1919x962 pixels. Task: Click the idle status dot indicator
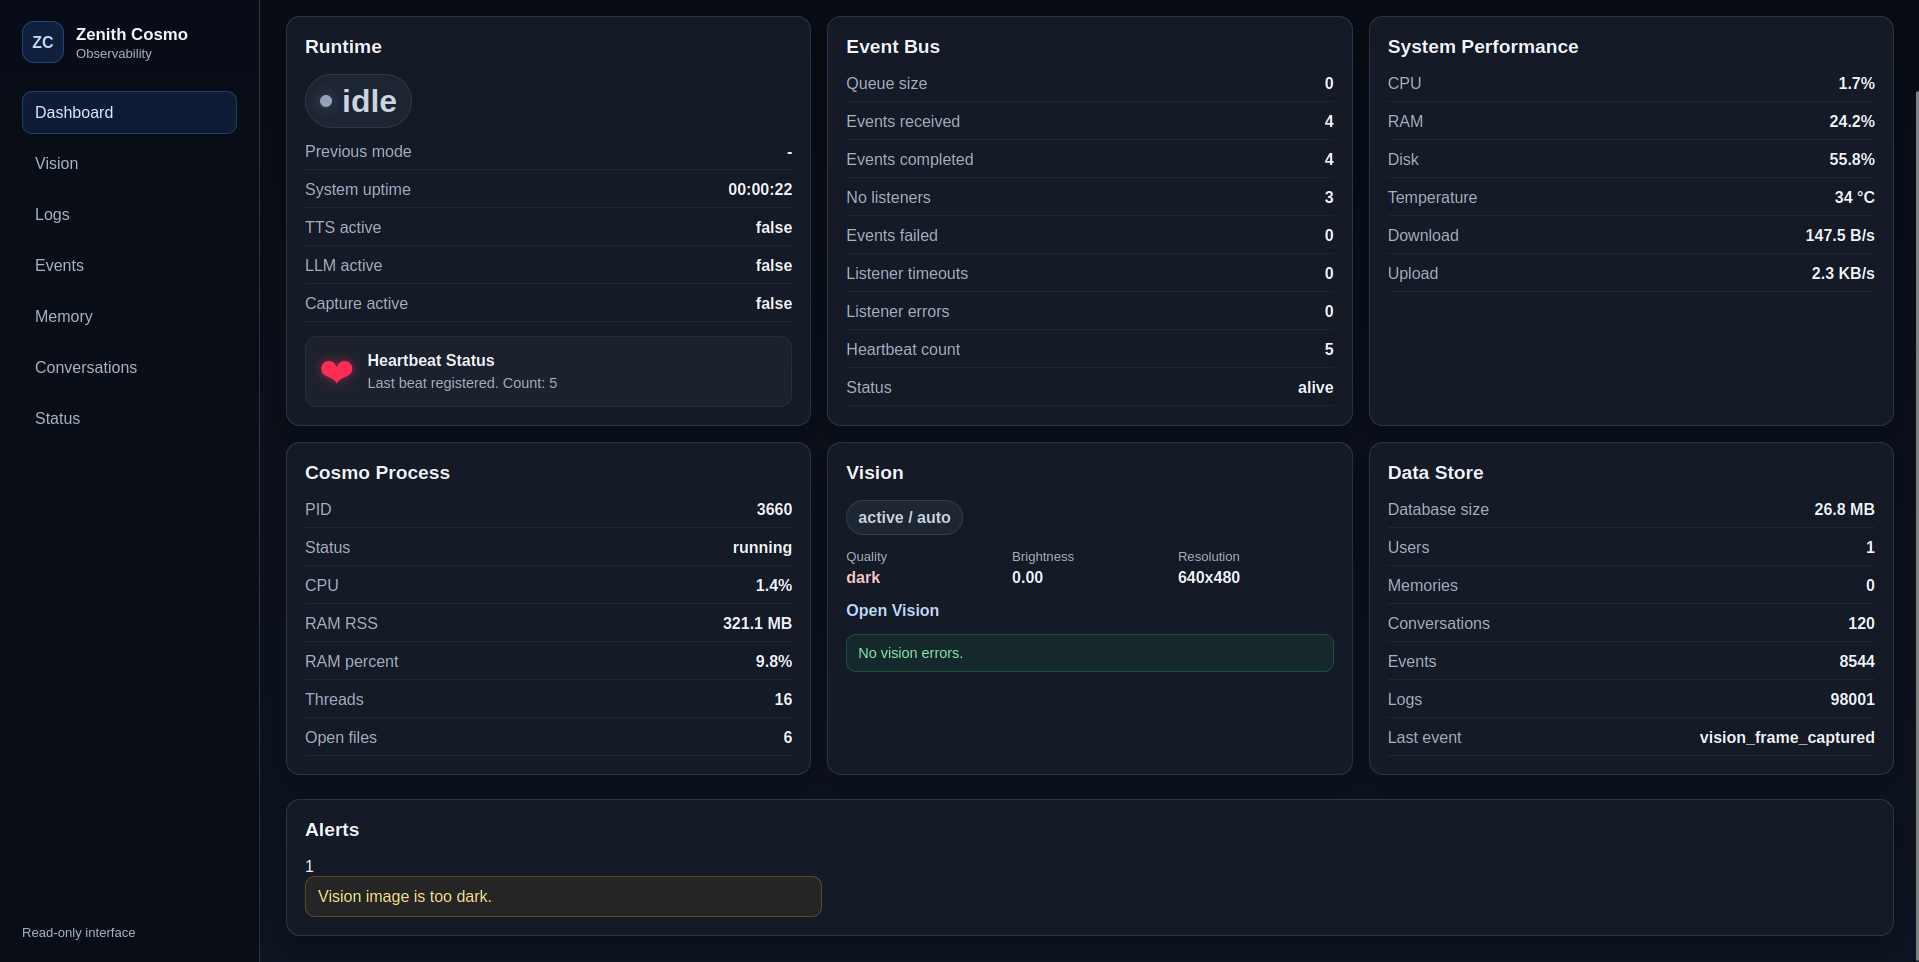[326, 101]
